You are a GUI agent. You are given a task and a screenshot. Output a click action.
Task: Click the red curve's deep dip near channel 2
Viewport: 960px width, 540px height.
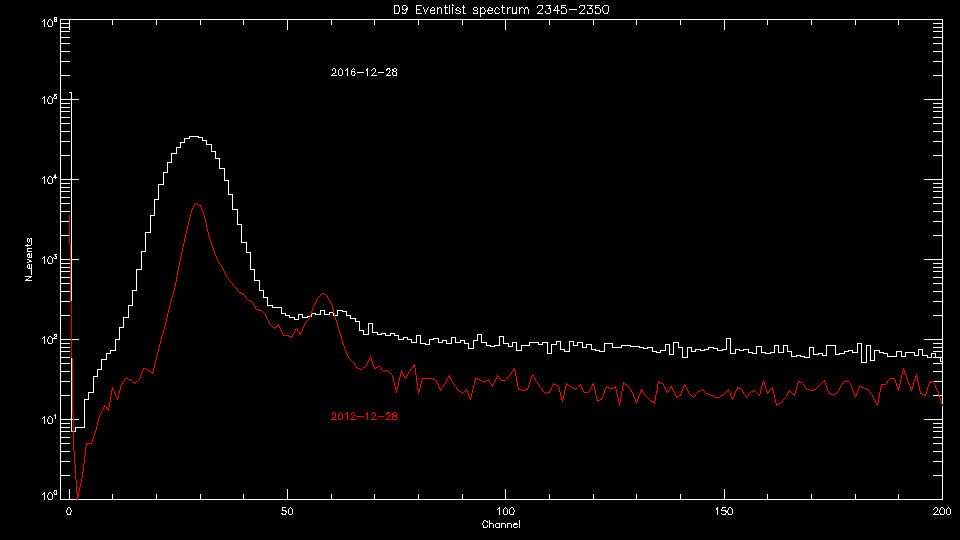pyautogui.click(x=78, y=496)
